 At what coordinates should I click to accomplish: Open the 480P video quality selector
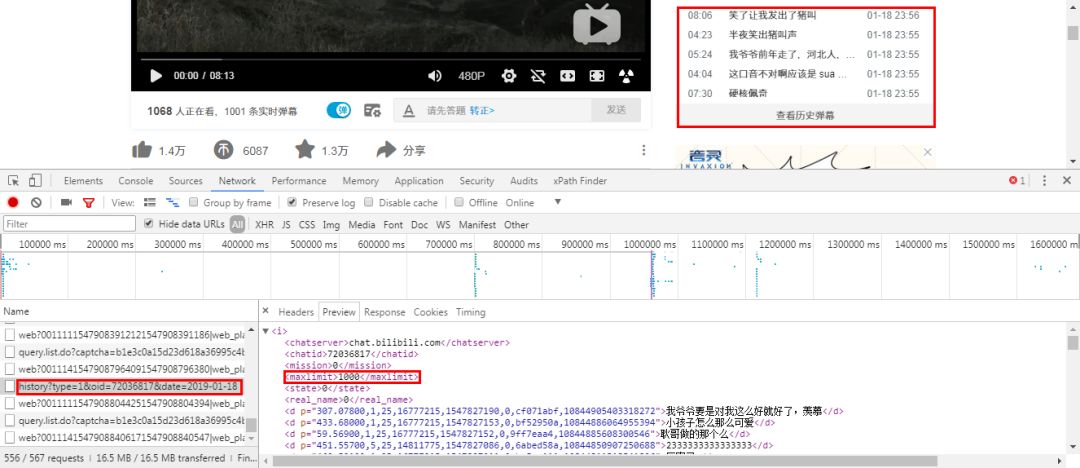pos(471,76)
